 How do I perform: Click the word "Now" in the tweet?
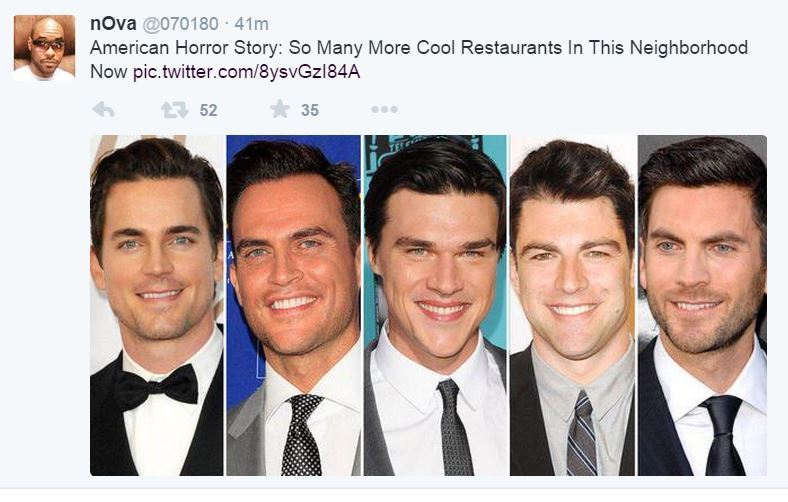coord(109,71)
